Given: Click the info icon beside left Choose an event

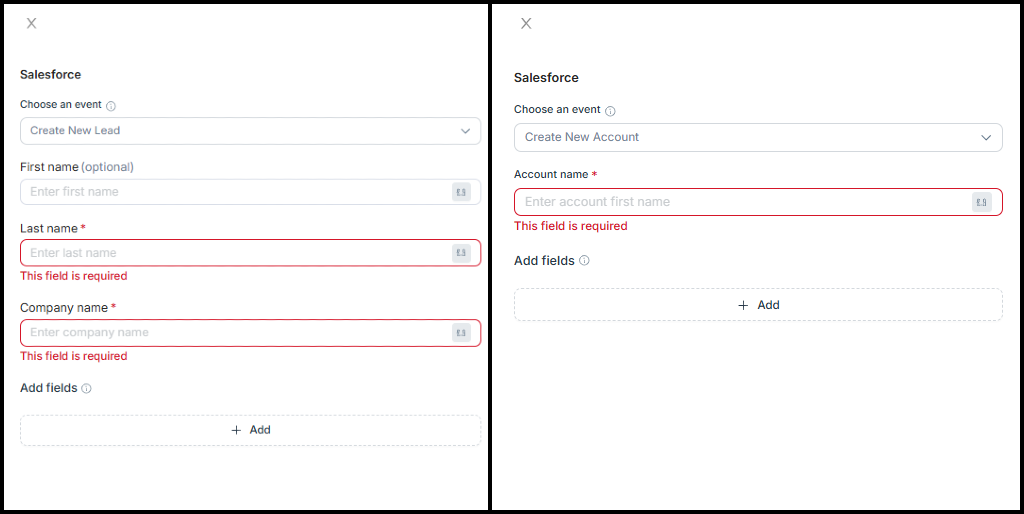Looking at the screenshot, I should (x=111, y=106).
